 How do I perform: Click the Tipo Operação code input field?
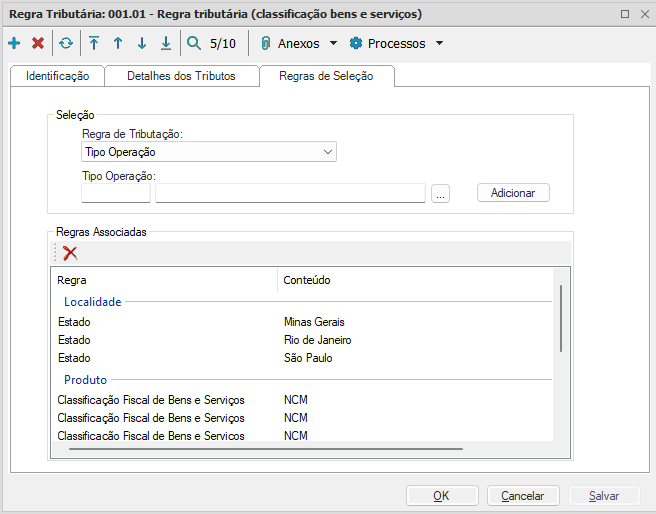(115, 193)
